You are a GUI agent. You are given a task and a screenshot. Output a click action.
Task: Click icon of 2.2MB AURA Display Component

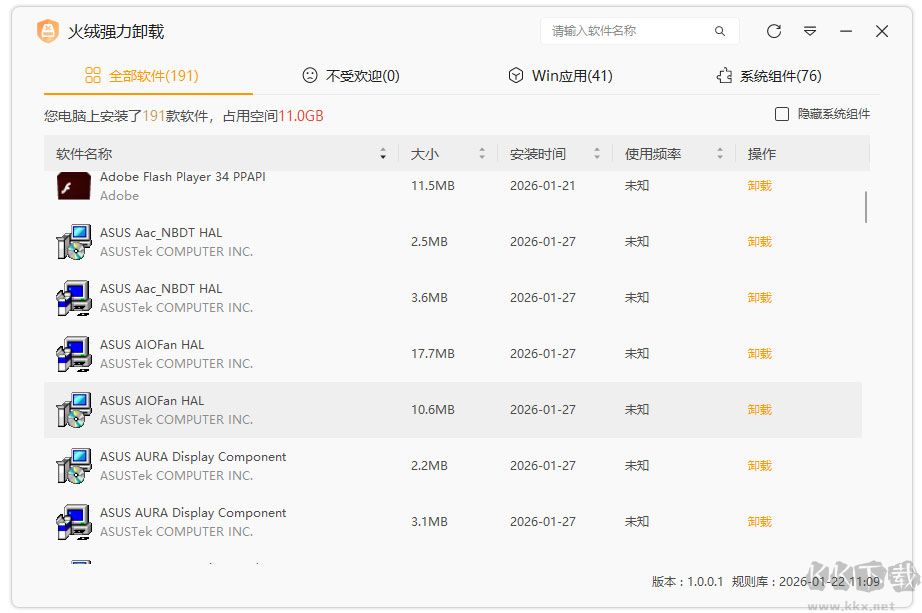click(74, 465)
